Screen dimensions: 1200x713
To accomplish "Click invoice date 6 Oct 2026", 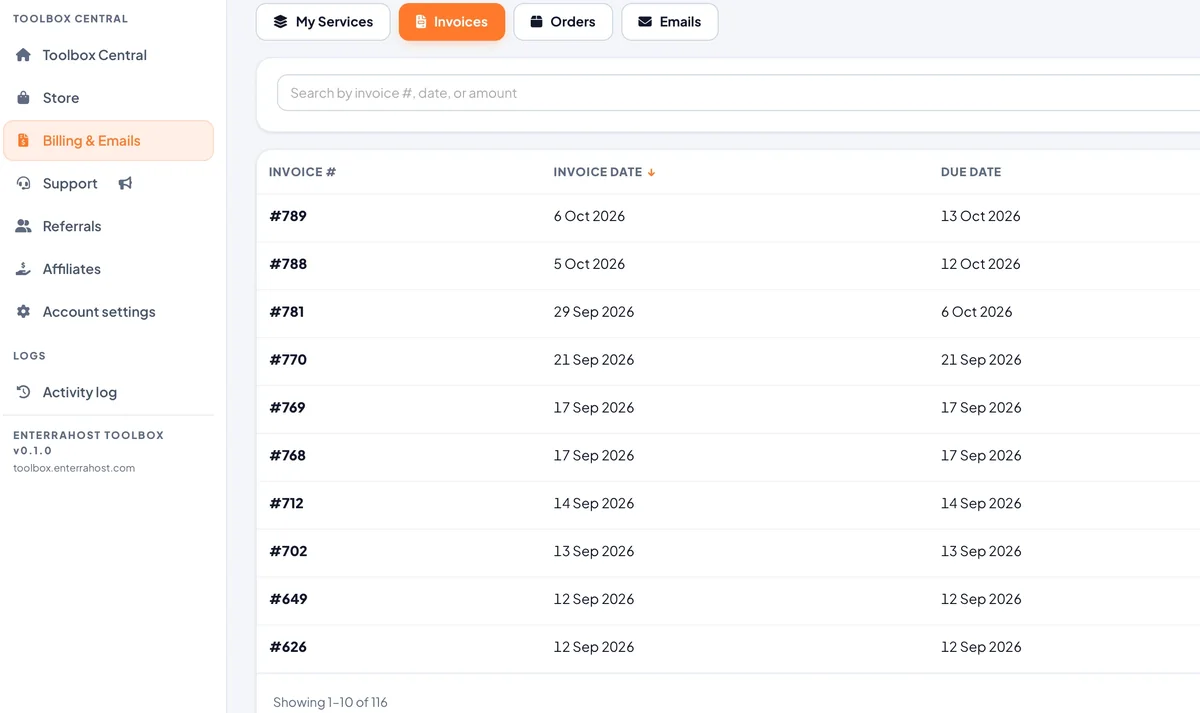I will [589, 216].
